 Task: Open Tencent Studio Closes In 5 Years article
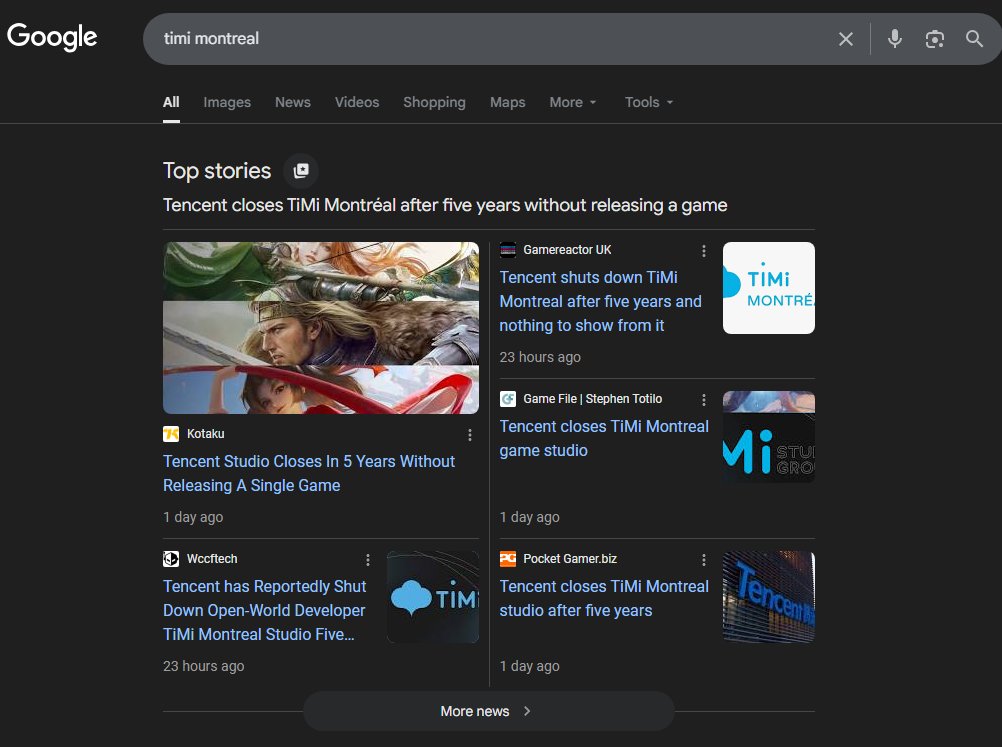click(309, 474)
